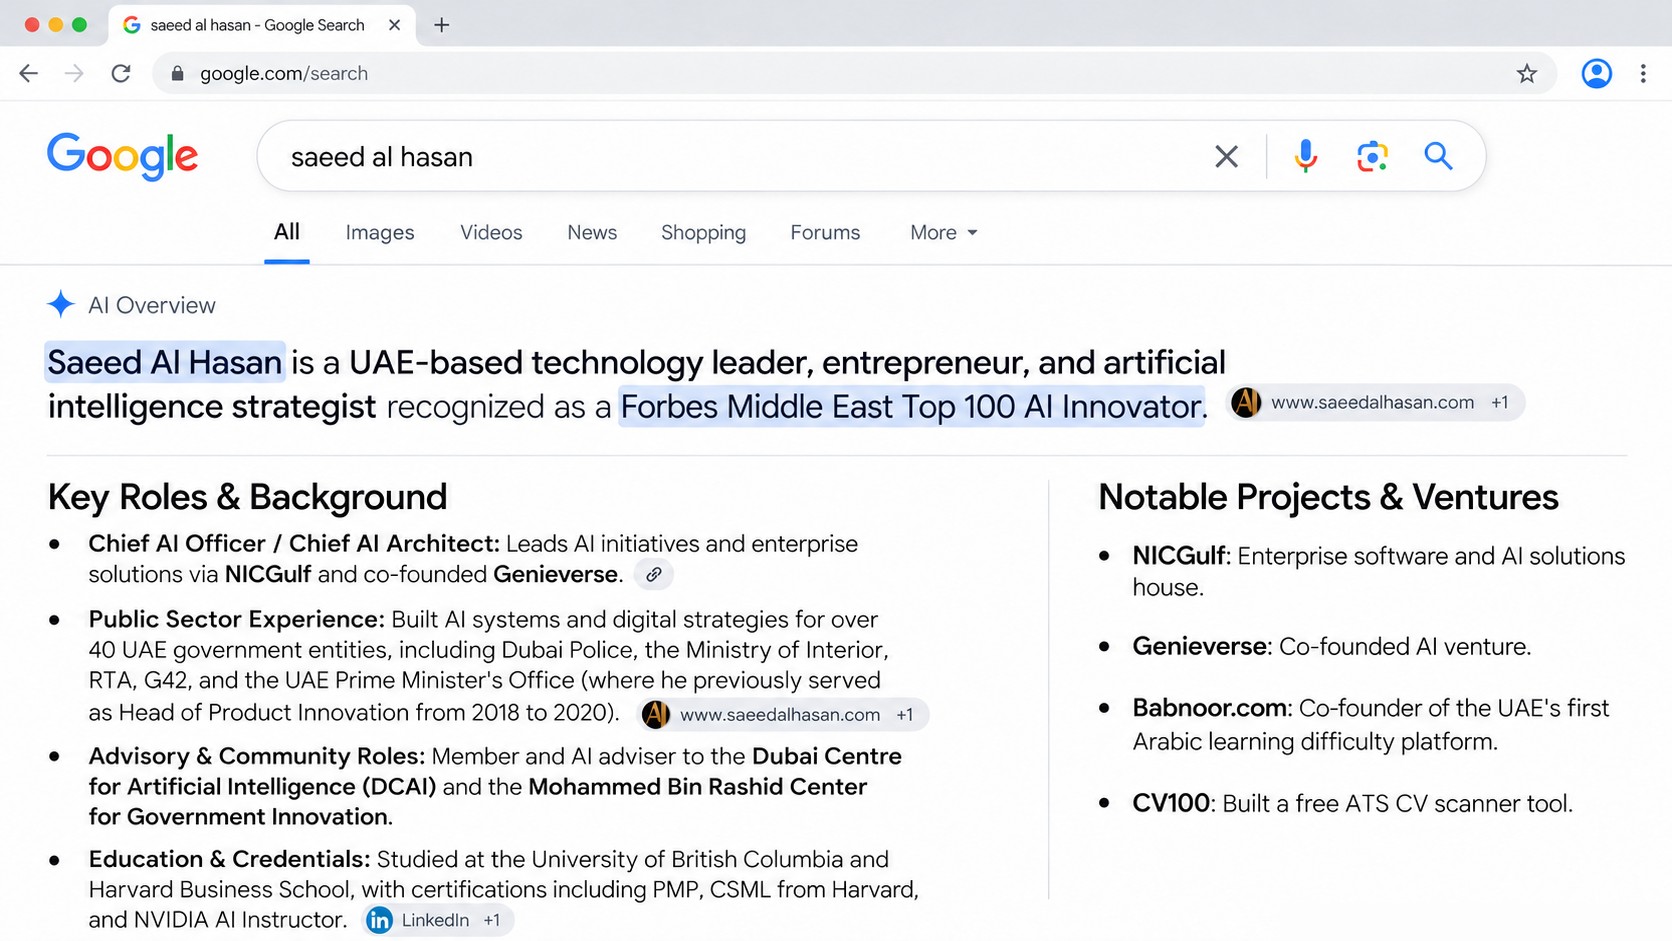The width and height of the screenshot is (1672, 941).
Task: Open Google Lens image search
Action: 1372,156
